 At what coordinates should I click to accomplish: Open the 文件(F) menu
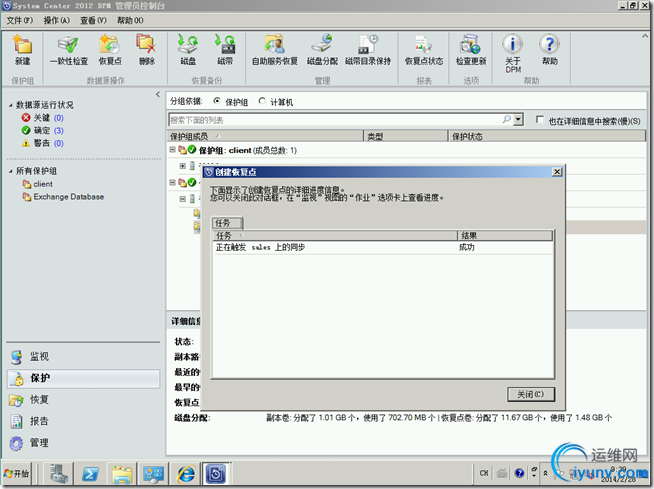point(20,20)
